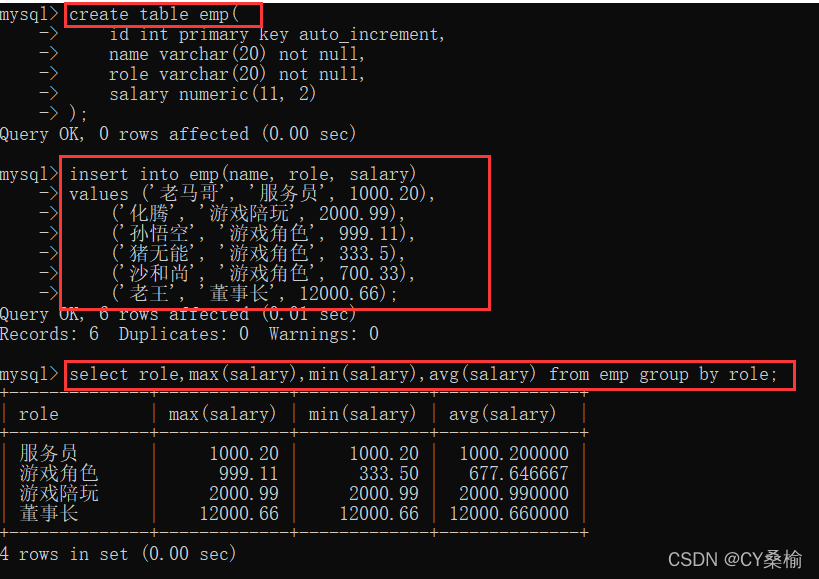Click the '游戏角色' role cell in results
Viewport: 819px width, 579px height.
click(58, 473)
